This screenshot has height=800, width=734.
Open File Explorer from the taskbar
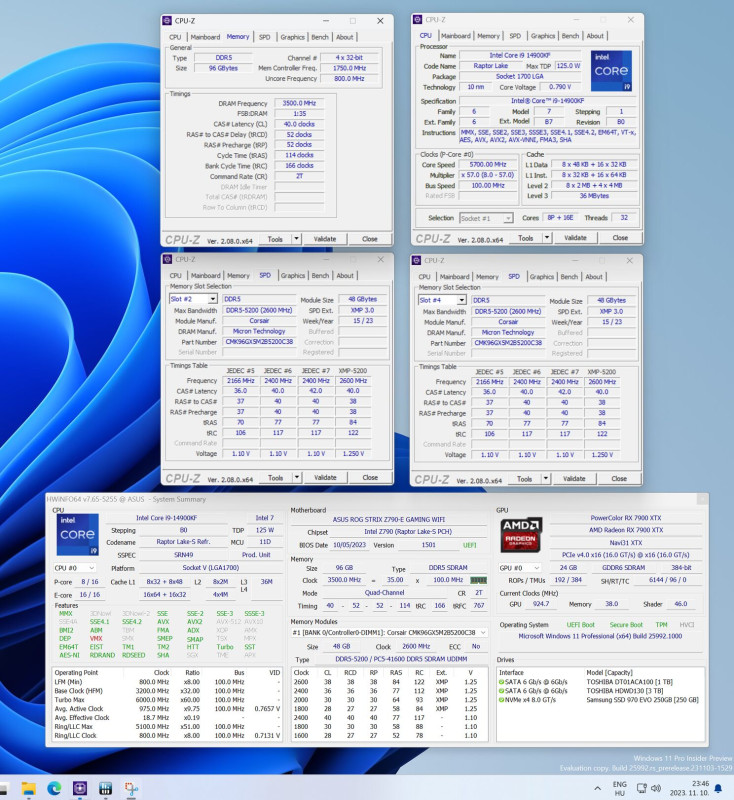click(x=28, y=789)
